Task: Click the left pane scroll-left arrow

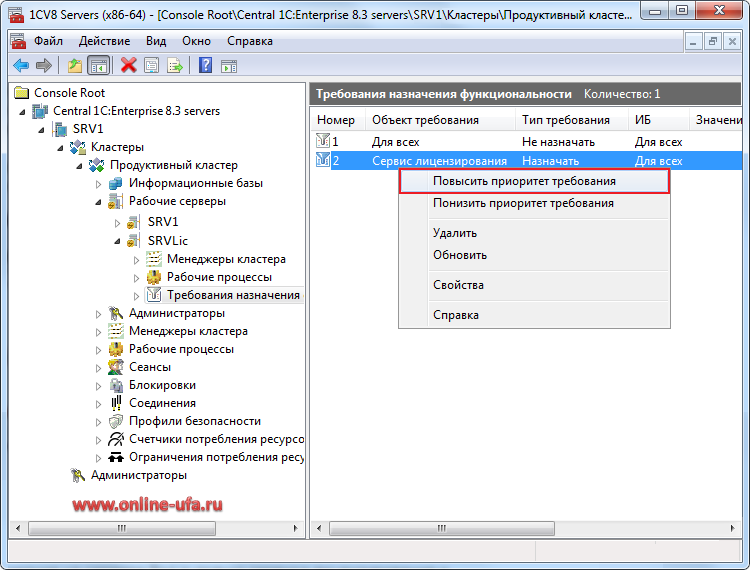Action: coord(18,528)
